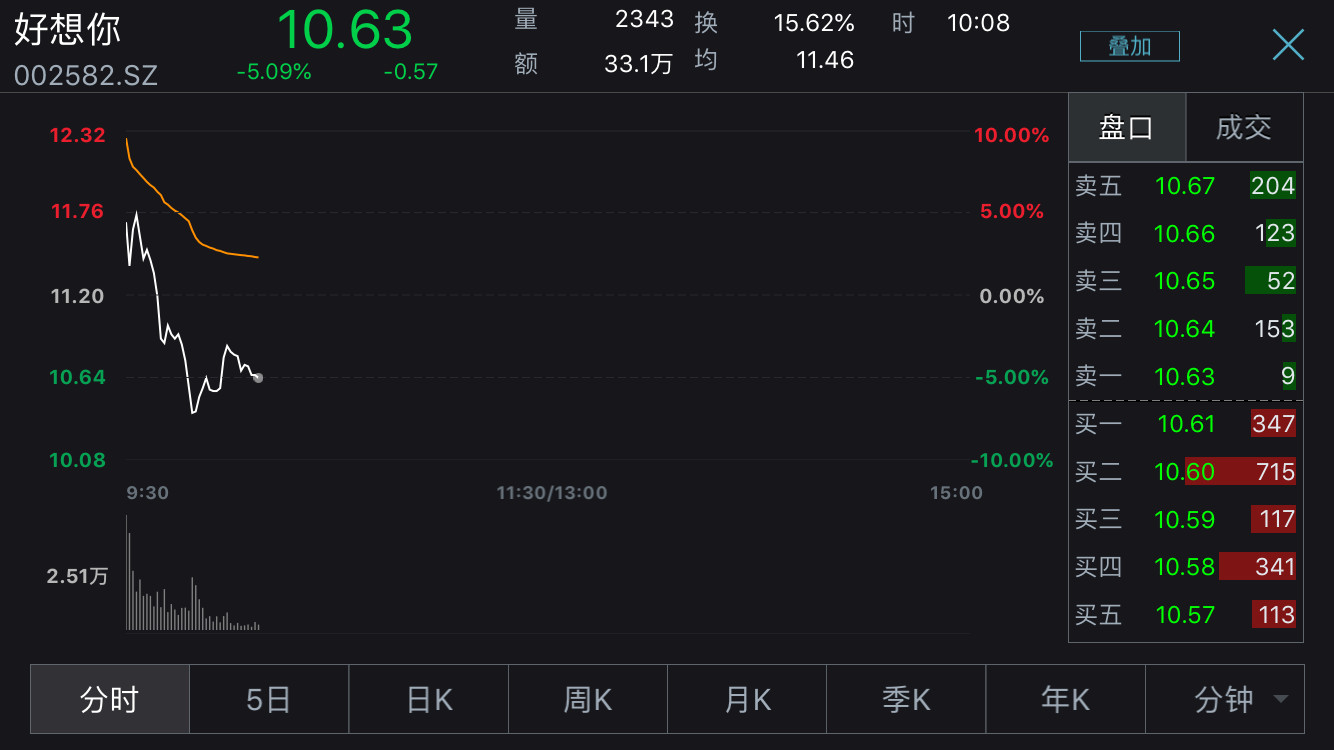
Task: Switch to the 5日 (5-day) chart
Action: [268, 699]
